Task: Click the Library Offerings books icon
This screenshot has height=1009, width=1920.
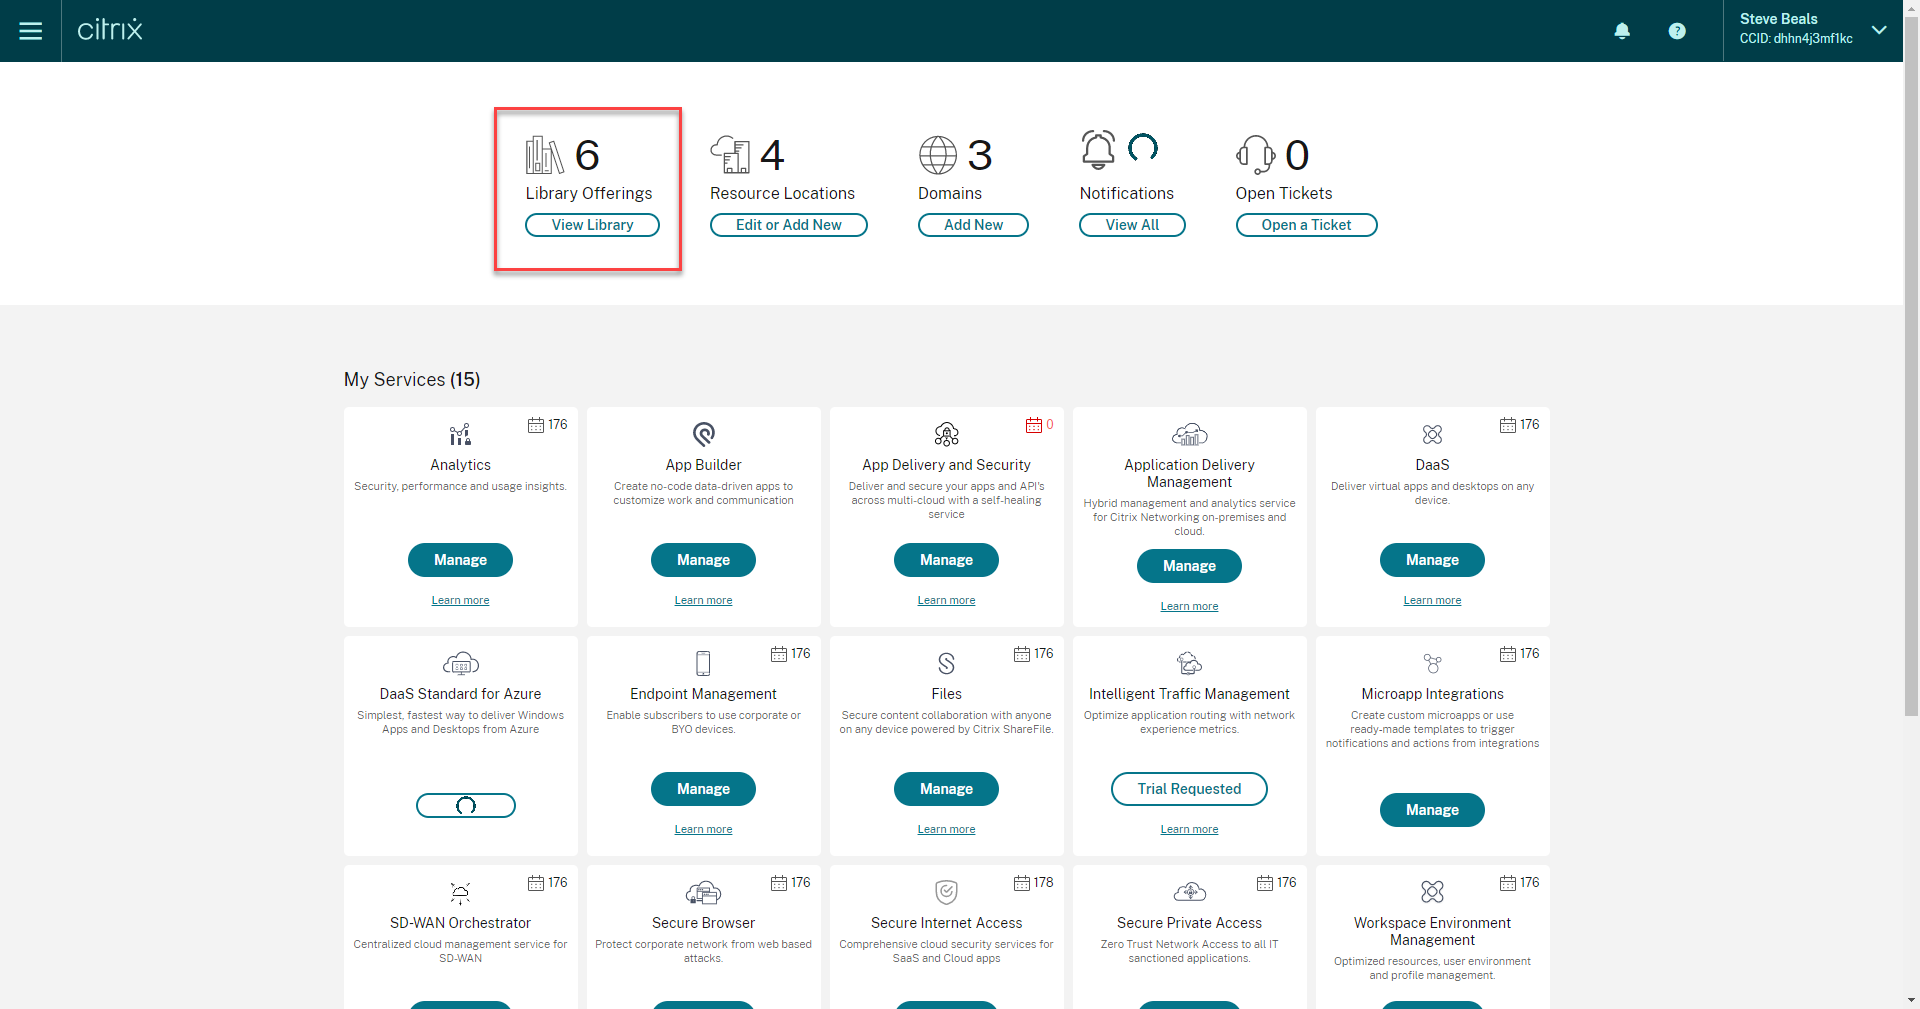Action: (545, 155)
